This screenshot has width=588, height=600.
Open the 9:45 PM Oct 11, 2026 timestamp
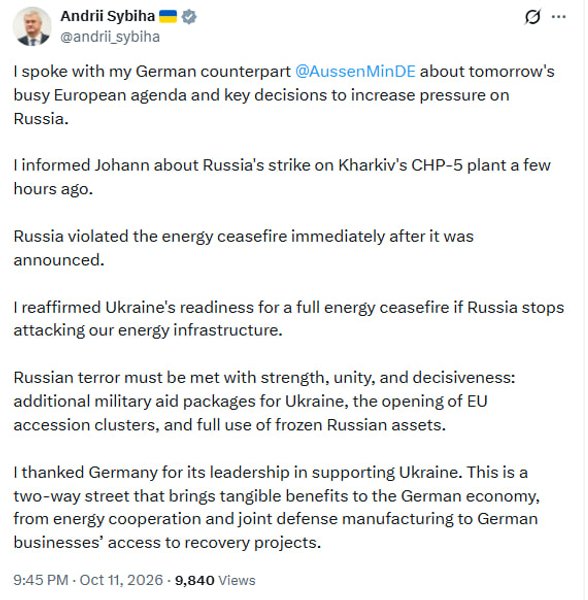coord(88,580)
